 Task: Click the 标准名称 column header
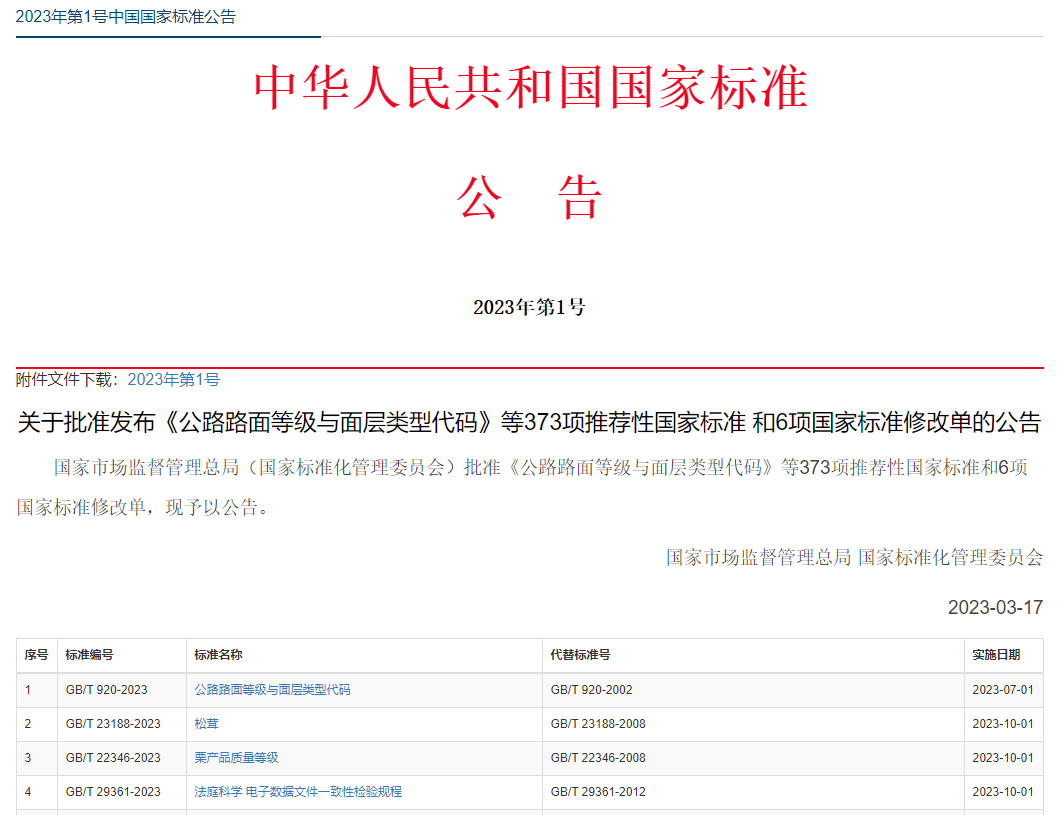point(219,656)
